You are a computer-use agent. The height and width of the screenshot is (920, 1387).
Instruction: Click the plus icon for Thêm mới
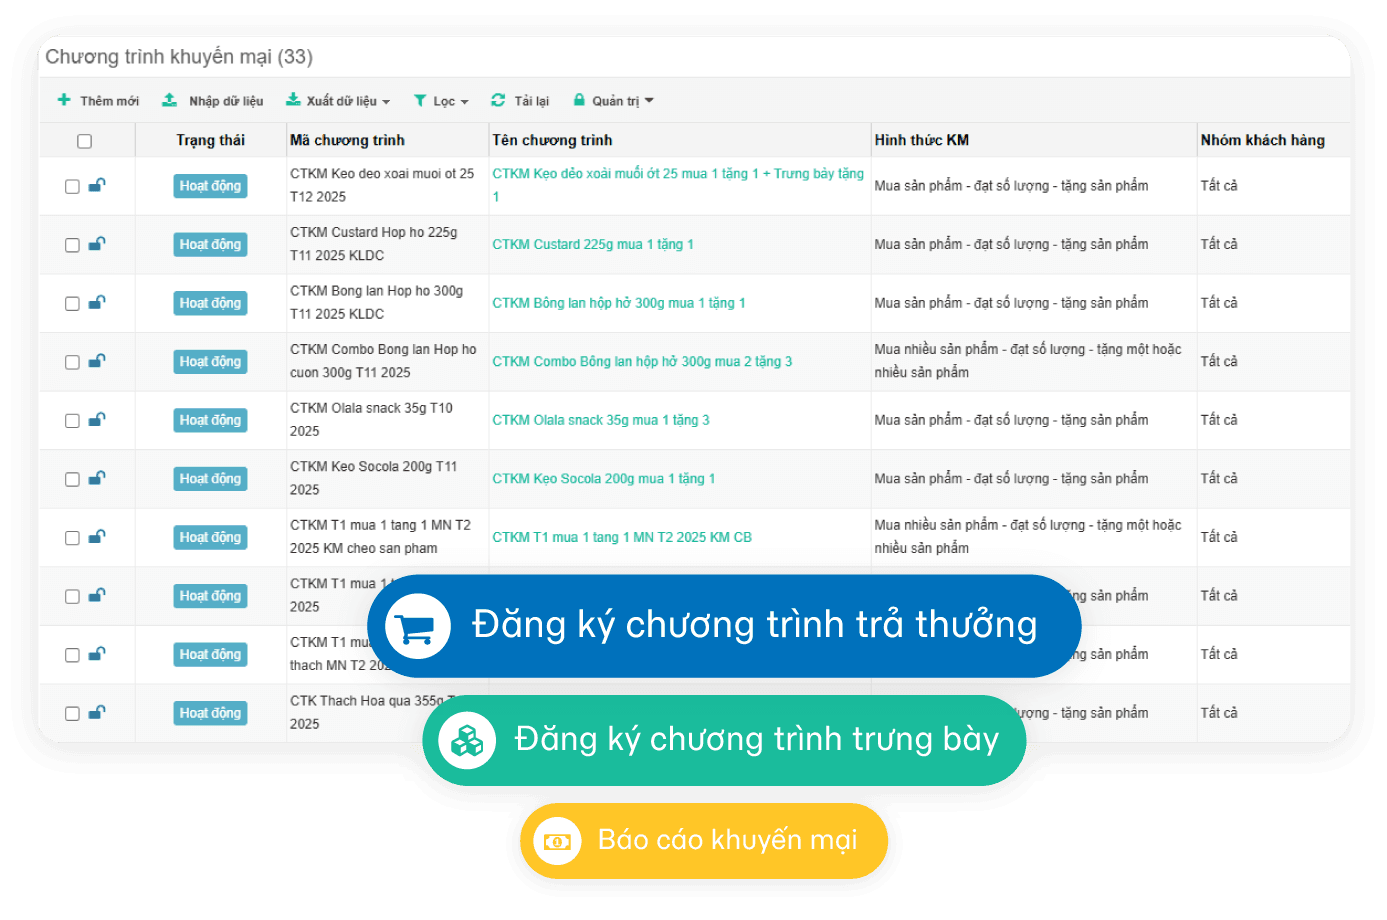(x=64, y=100)
